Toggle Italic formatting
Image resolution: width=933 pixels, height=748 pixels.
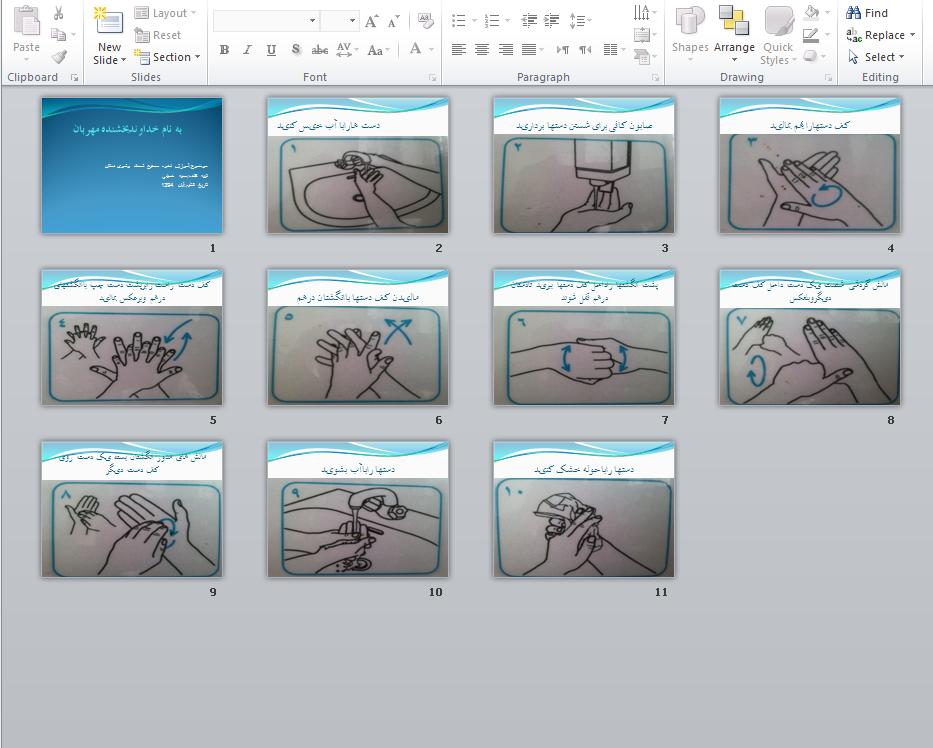click(x=248, y=50)
